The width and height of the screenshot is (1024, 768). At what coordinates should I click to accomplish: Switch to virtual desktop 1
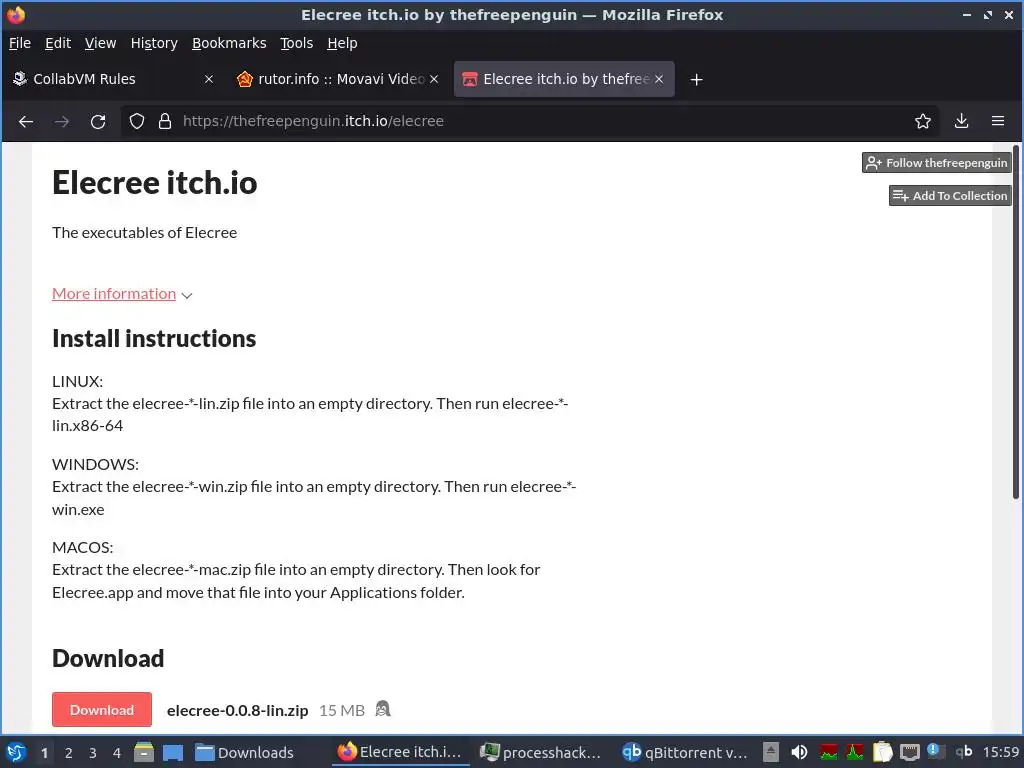(x=44, y=753)
